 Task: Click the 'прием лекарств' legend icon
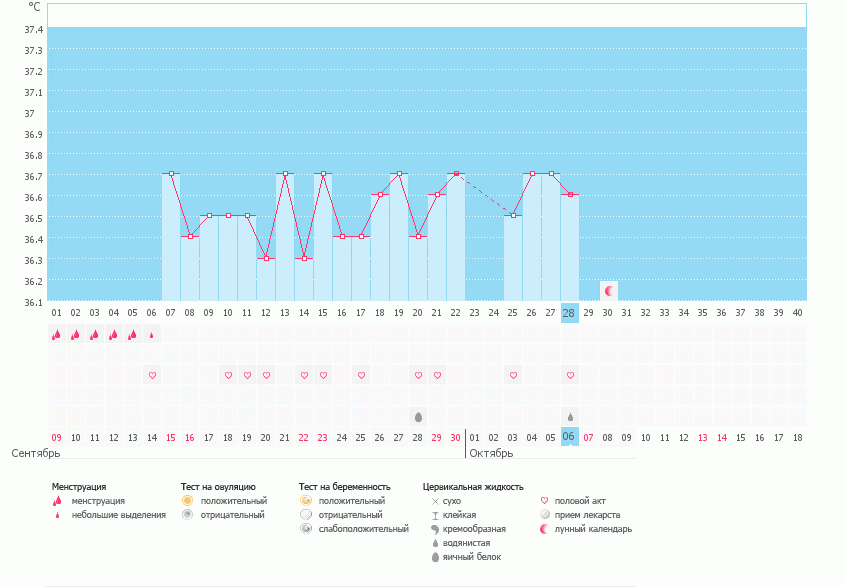(545, 515)
